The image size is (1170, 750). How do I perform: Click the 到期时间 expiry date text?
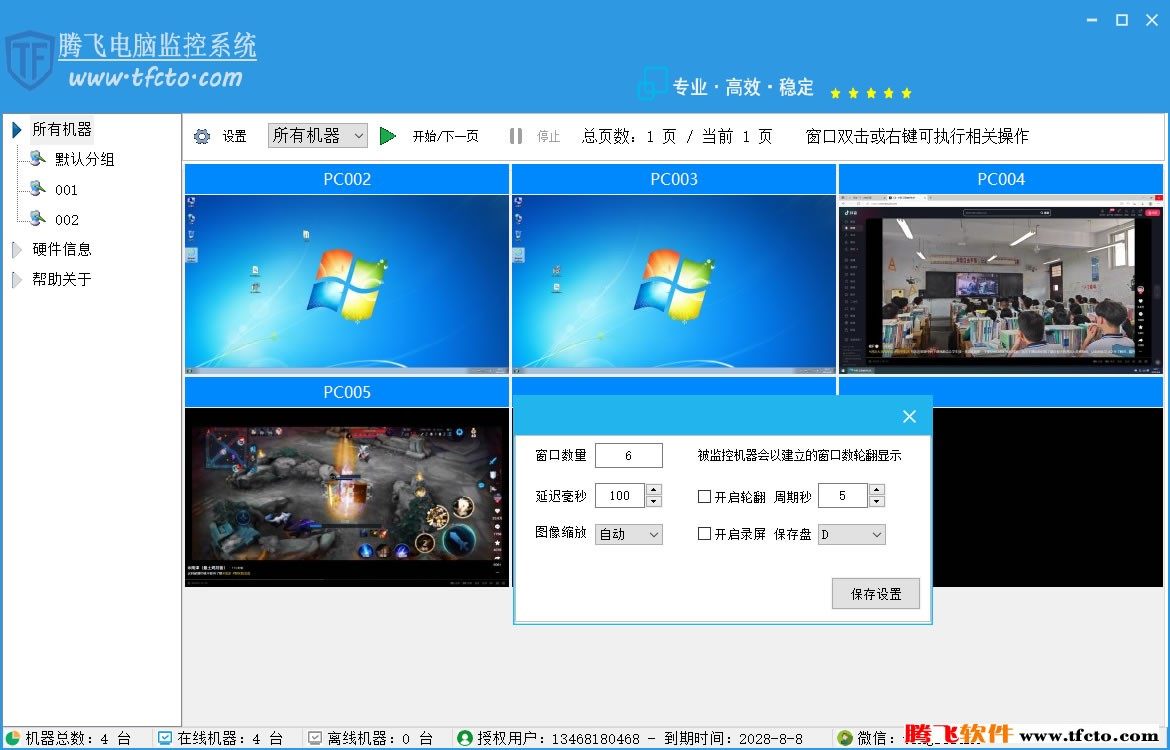click(x=733, y=739)
